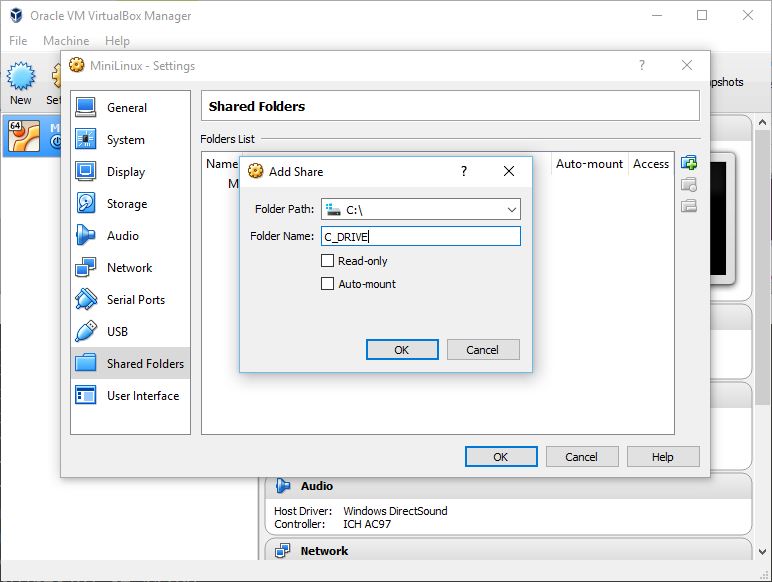Click the VirtualBox app logo in title bar
772x582 pixels.
coord(16,15)
